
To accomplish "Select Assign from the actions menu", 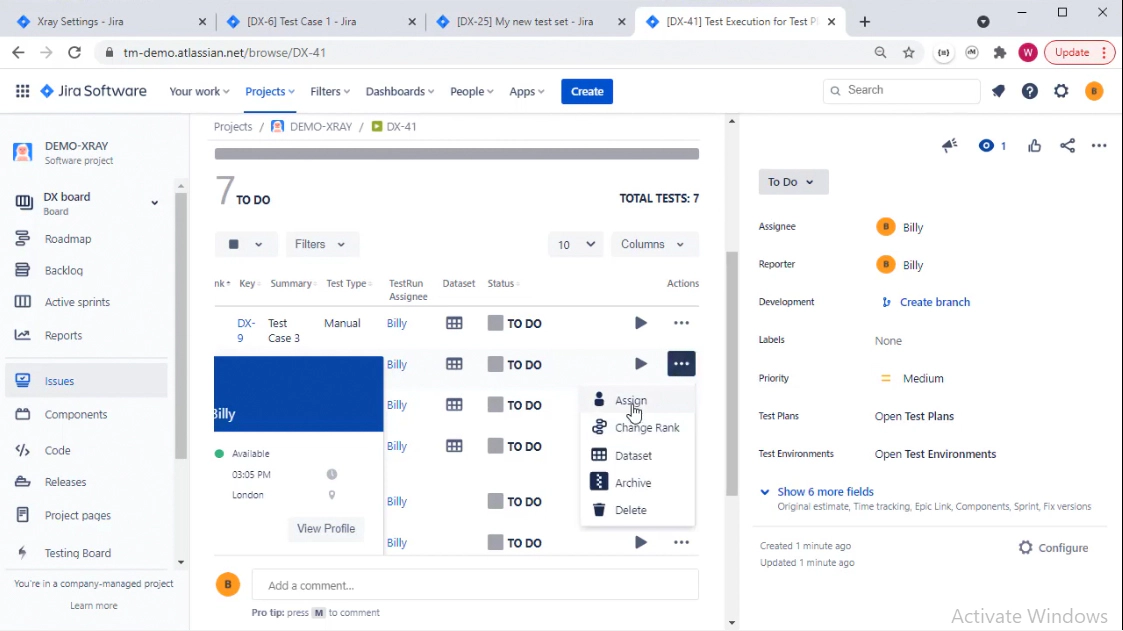I will click(x=631, y=400).
